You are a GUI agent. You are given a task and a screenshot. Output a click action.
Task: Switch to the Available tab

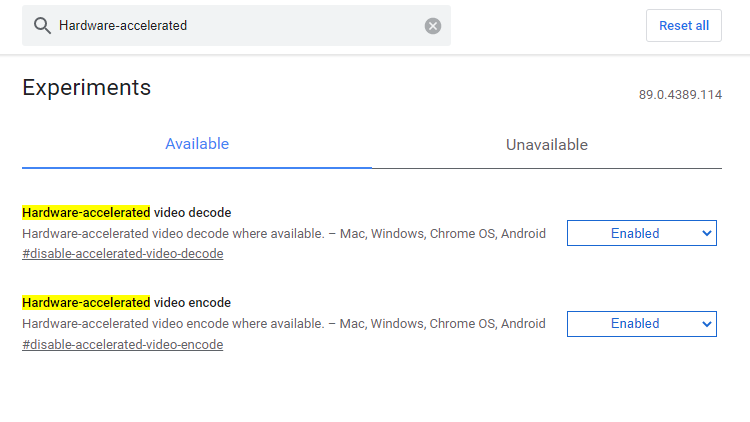tap(197, 144)
